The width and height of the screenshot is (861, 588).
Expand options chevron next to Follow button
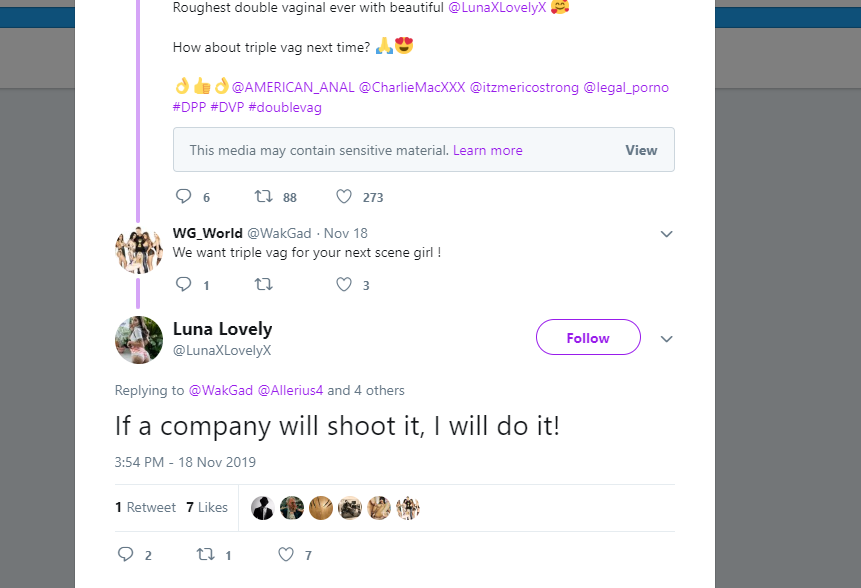pos(667,339)
